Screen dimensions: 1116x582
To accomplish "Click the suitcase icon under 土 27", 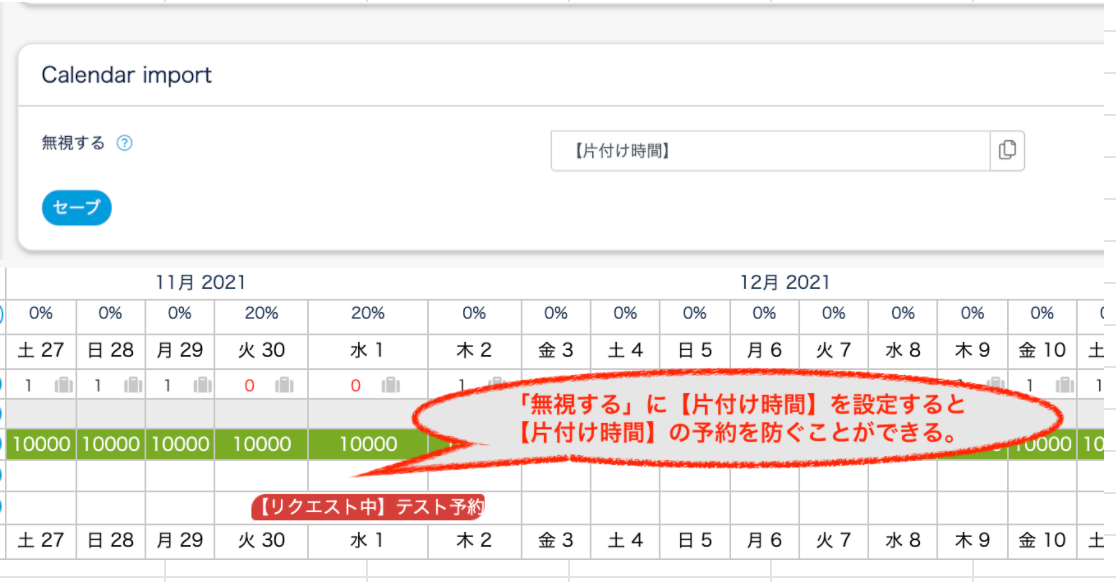I will [64, 385].
